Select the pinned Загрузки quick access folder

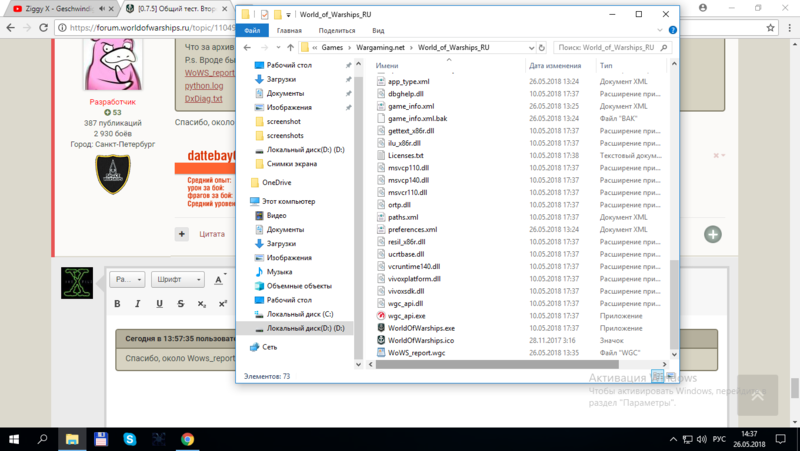[281, 79]
